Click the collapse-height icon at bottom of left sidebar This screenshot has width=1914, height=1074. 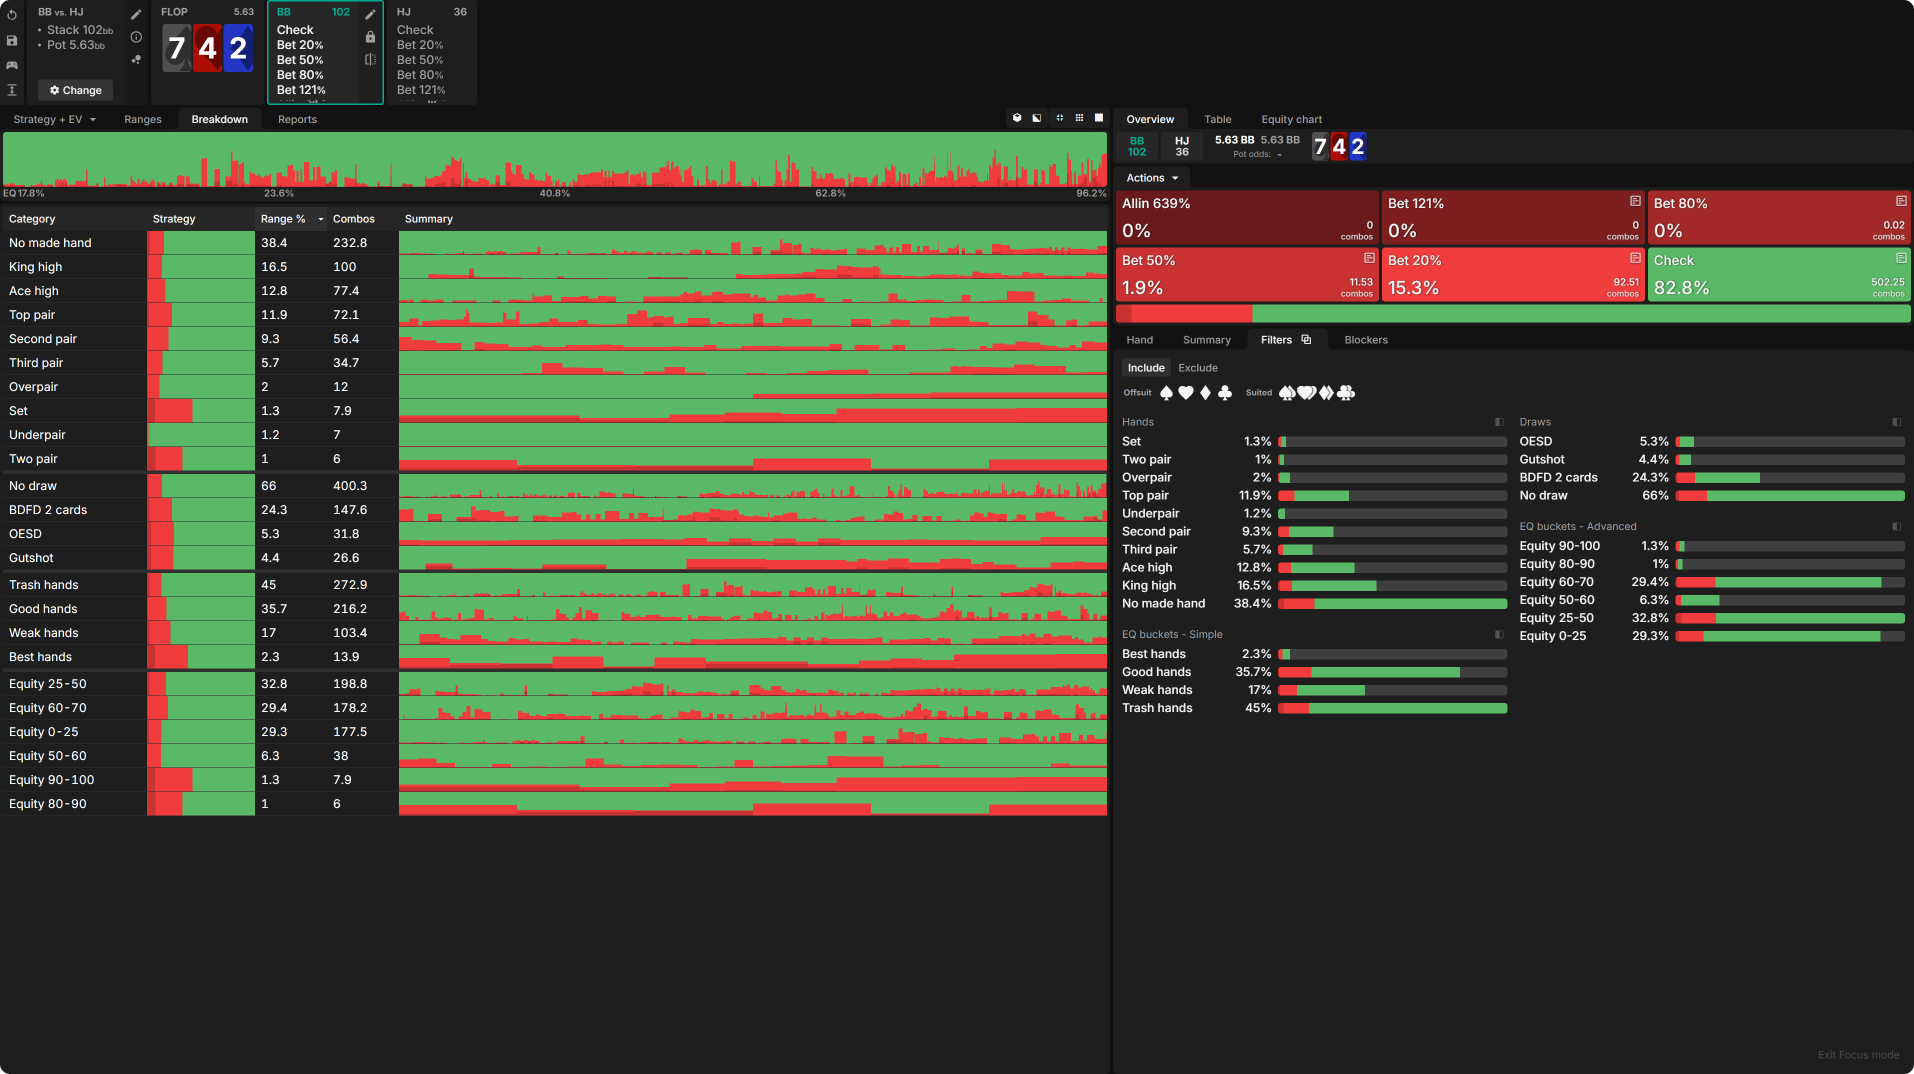coord(12,90)
